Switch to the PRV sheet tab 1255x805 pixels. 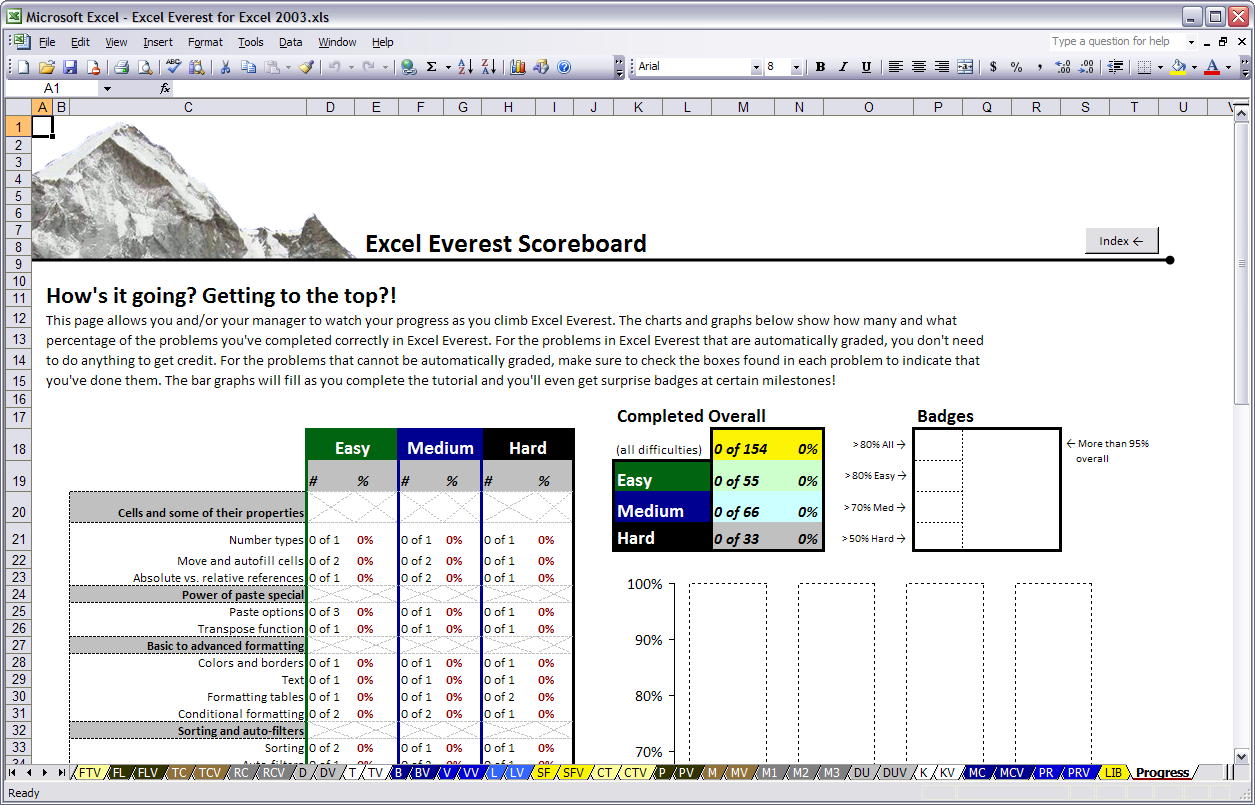(1078, 772)
